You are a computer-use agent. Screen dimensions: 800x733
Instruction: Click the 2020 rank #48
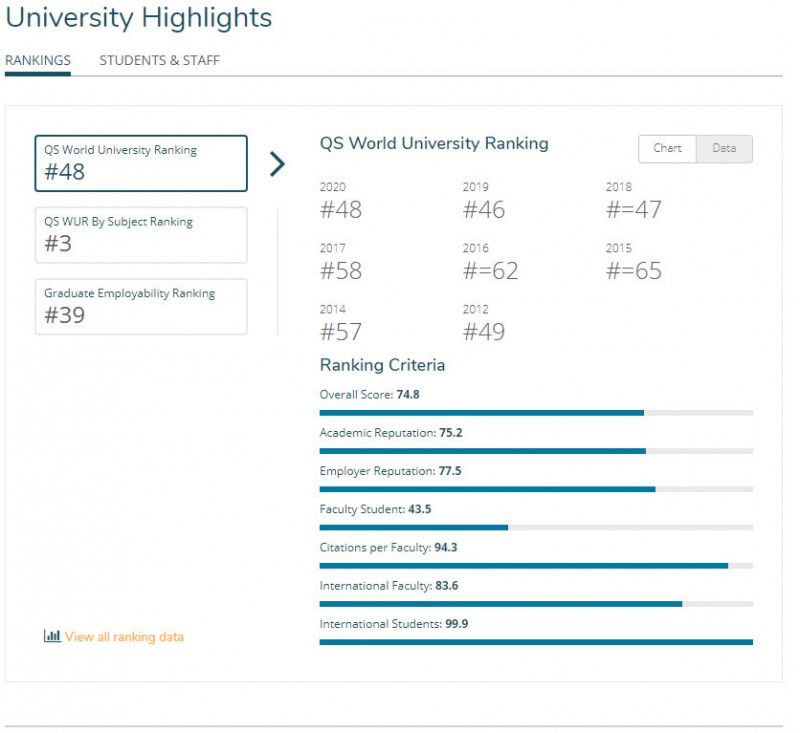[x=341, y=210]
